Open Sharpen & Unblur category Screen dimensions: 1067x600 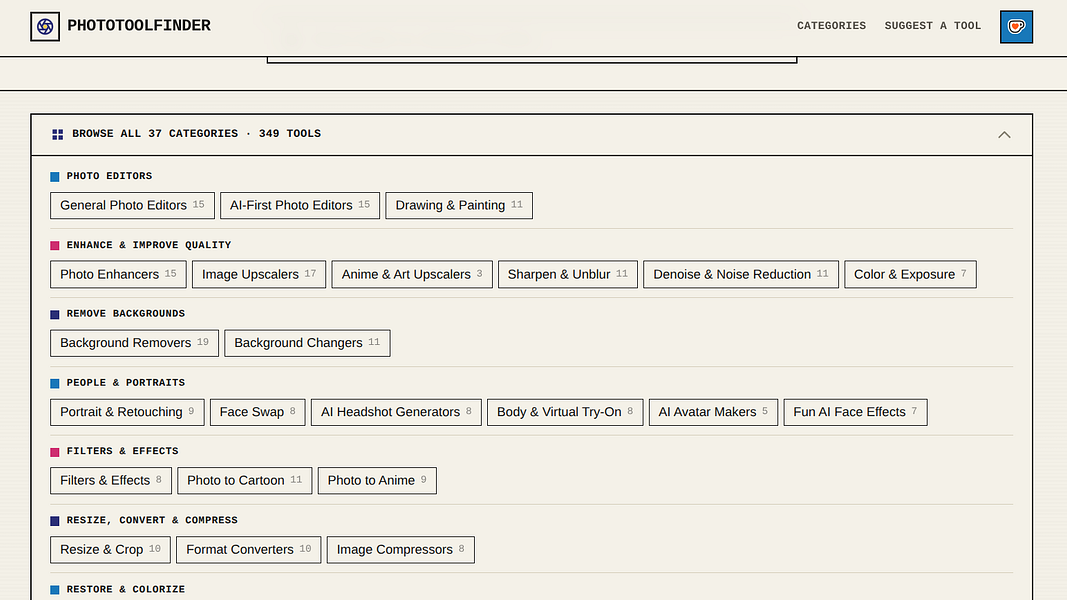[568, 274]
